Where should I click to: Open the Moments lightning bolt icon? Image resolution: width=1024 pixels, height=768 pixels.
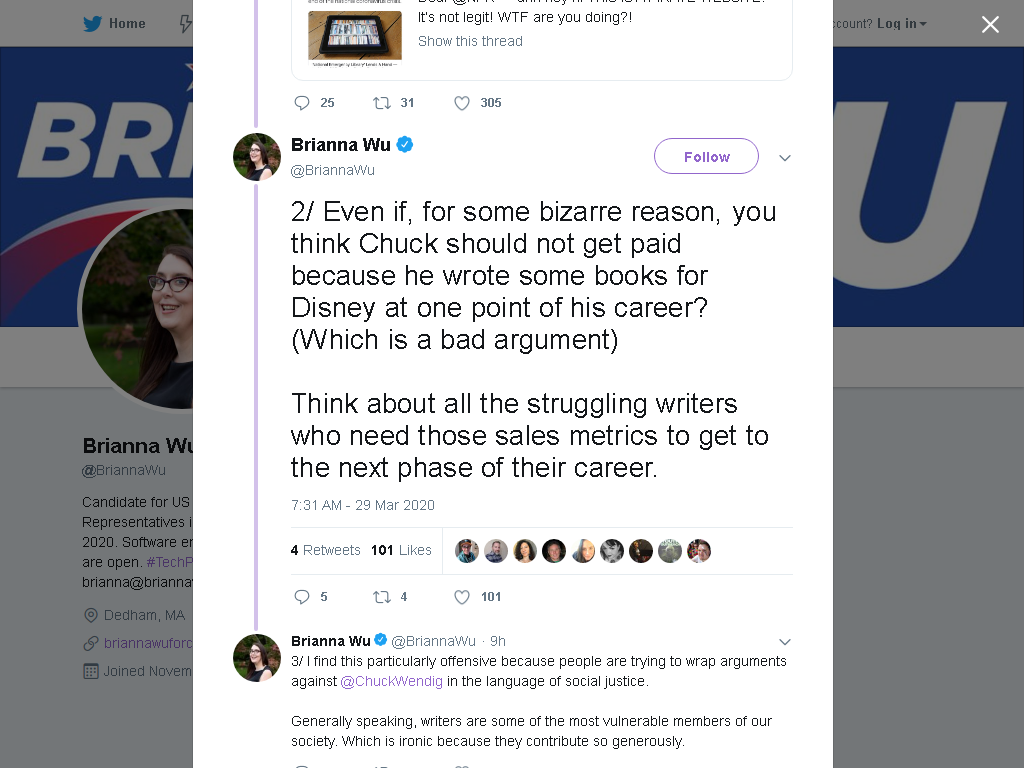(x=186, y=24)
